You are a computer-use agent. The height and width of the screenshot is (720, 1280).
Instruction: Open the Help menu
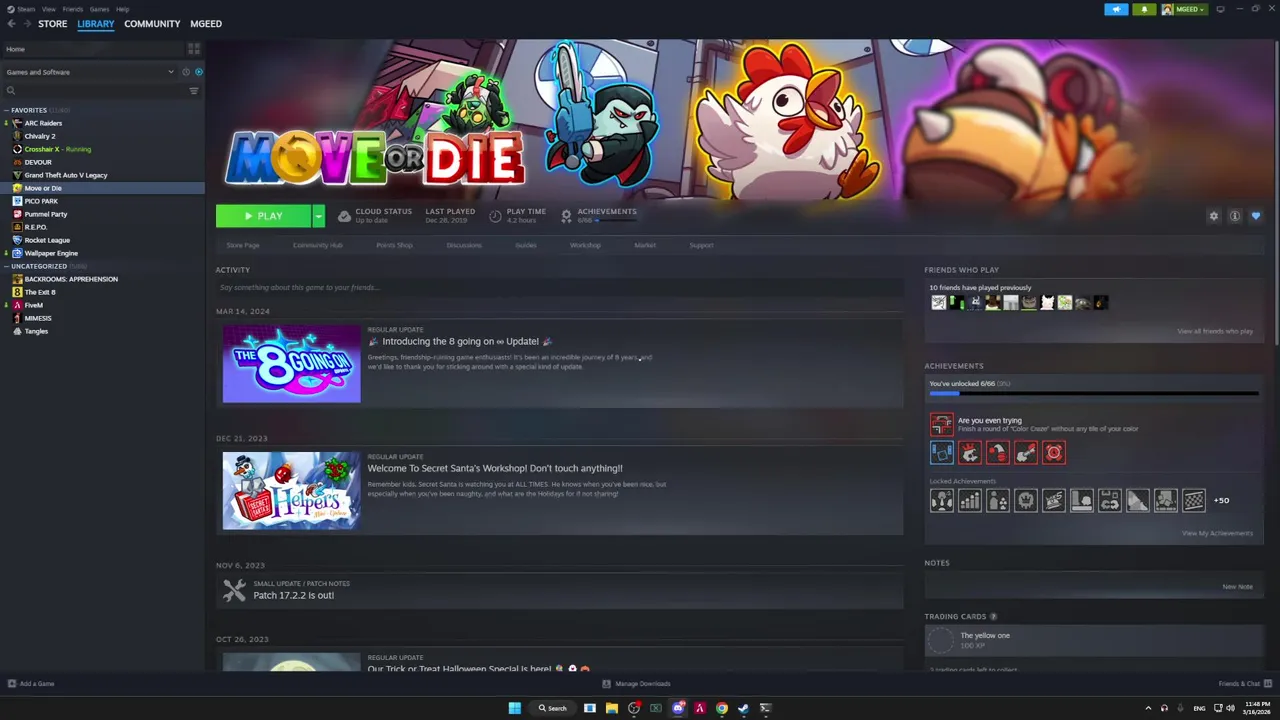tap(122, 9)
